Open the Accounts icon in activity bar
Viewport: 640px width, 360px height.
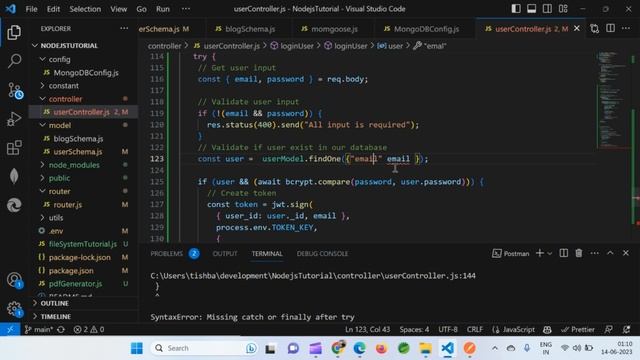pyautogui.click(x=15, y=280)
